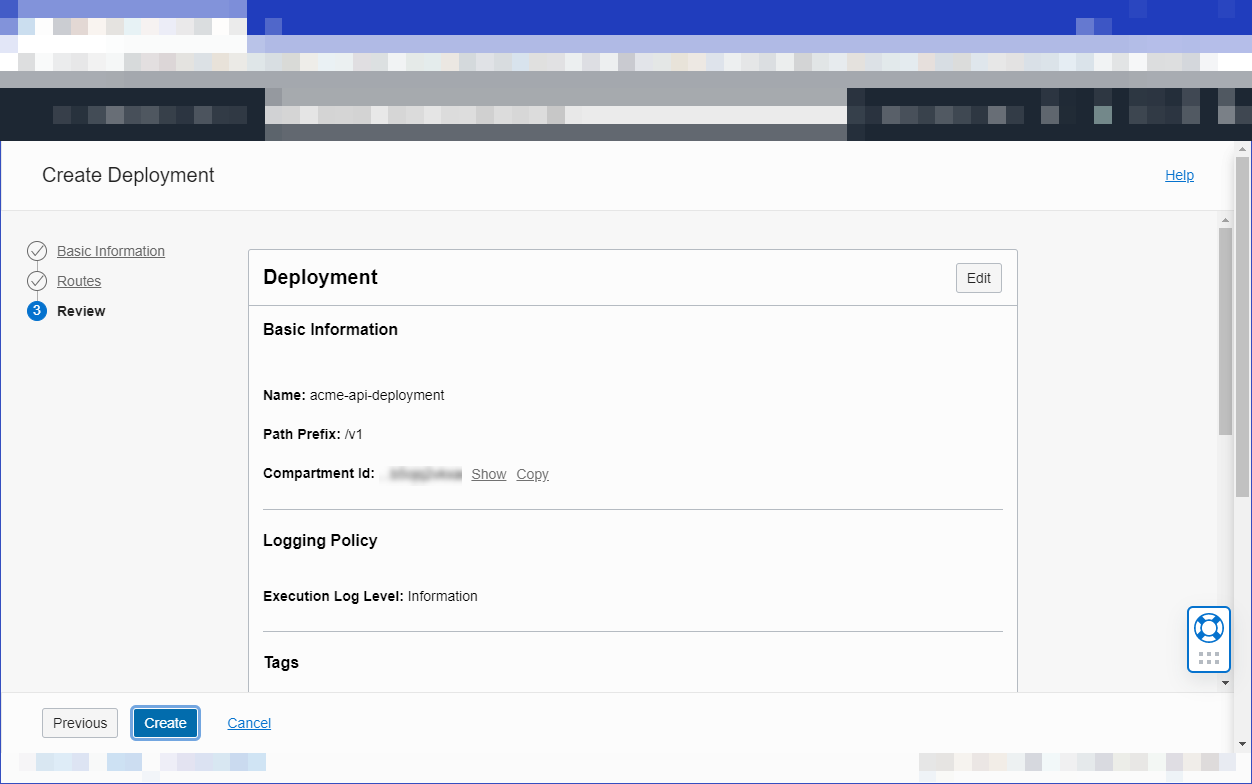Open the floating life buoy help widget
1252x784 pixels.
pyautogui.click(x=1208, y=629)
